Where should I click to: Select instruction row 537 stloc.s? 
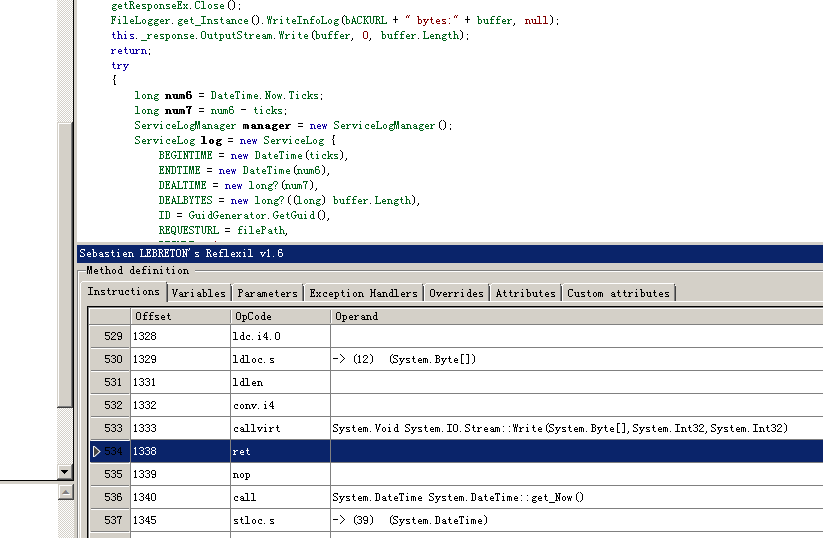[456, 521]
